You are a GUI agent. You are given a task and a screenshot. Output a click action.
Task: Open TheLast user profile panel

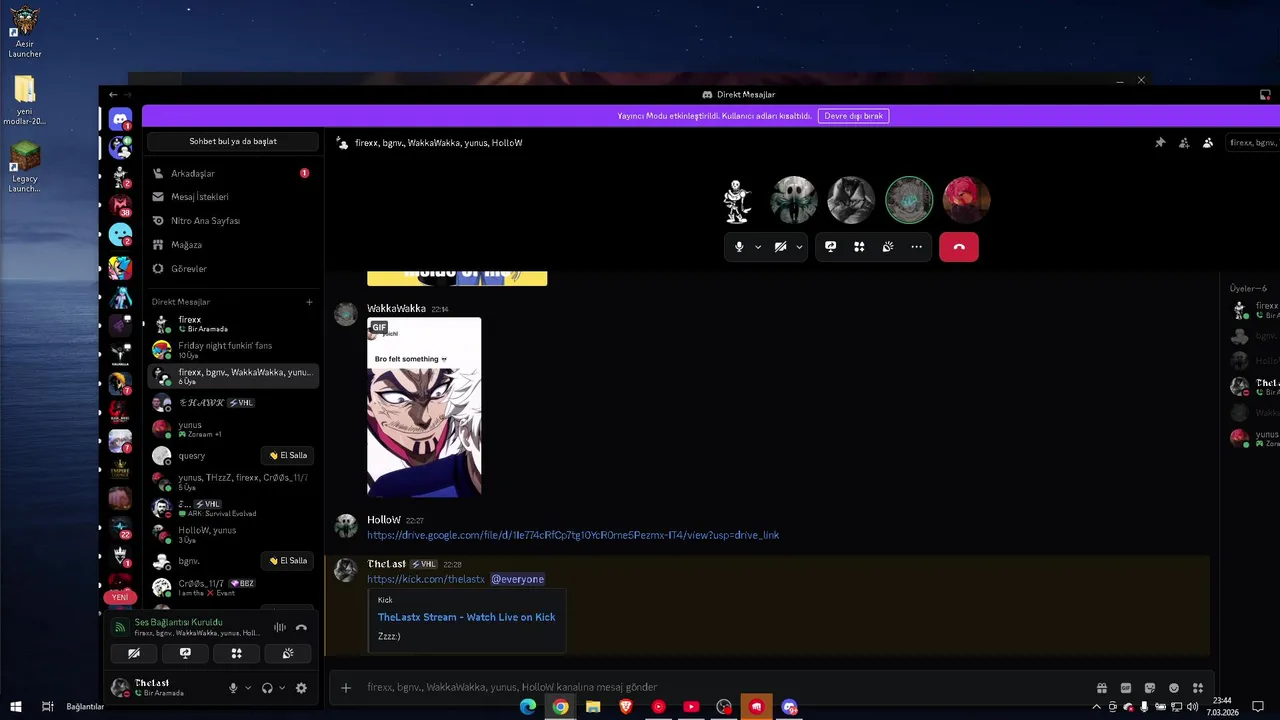(164, 687)
